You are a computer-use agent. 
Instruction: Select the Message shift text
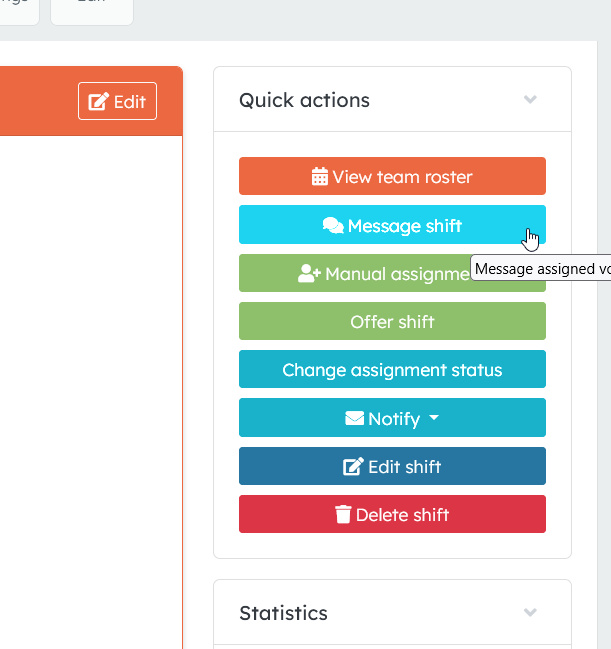tap(405, 226)
